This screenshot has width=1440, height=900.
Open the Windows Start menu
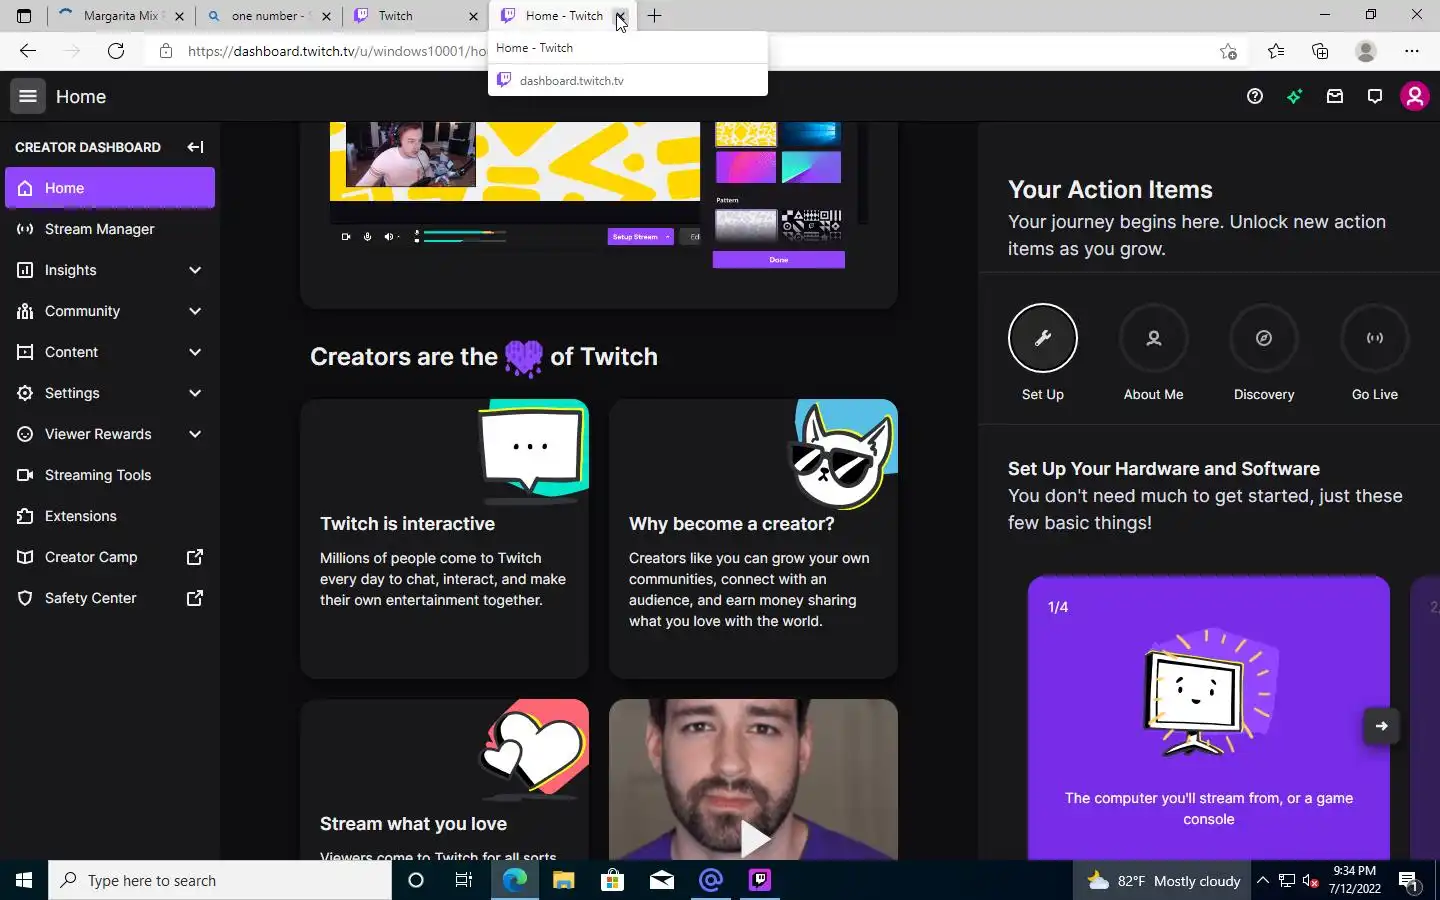(24, 880)
